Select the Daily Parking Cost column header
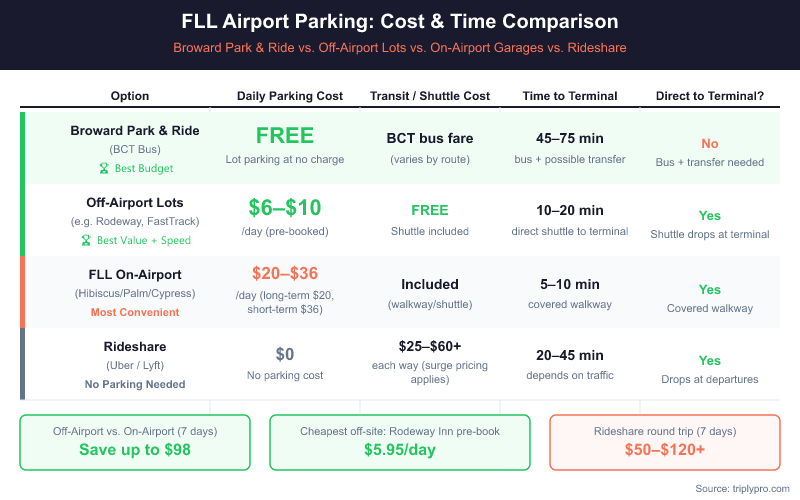The image size is (800, 500). click(290, 96)
